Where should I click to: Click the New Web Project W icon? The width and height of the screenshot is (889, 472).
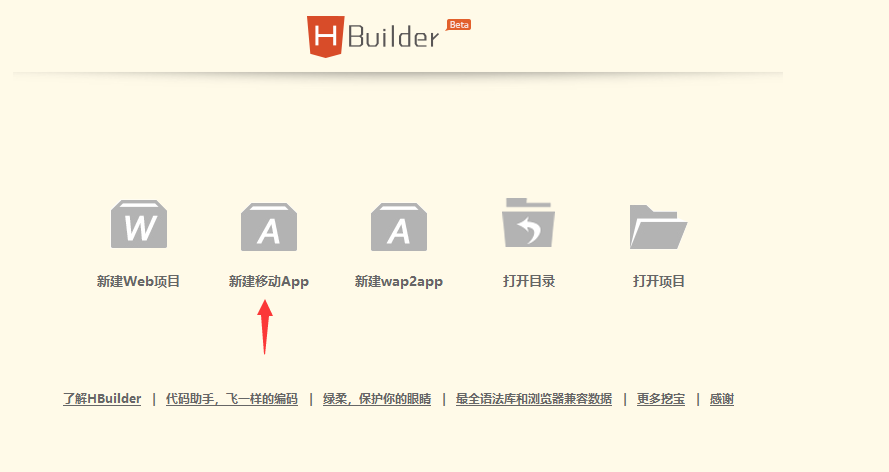[139, 225]
